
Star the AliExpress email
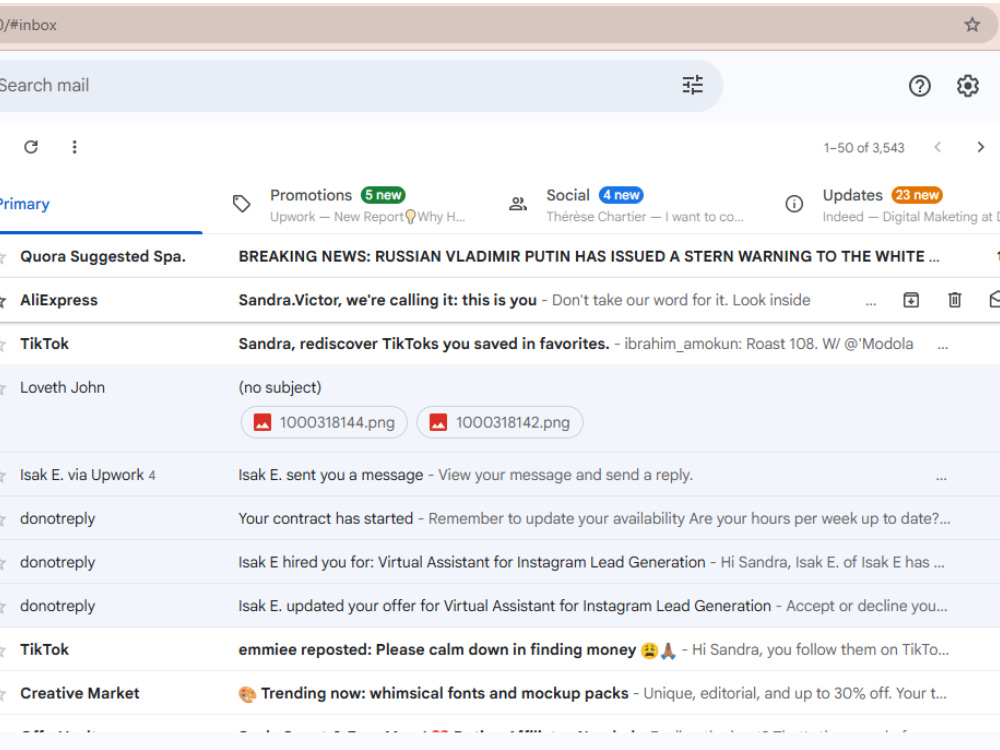click(x=2, y=300)
